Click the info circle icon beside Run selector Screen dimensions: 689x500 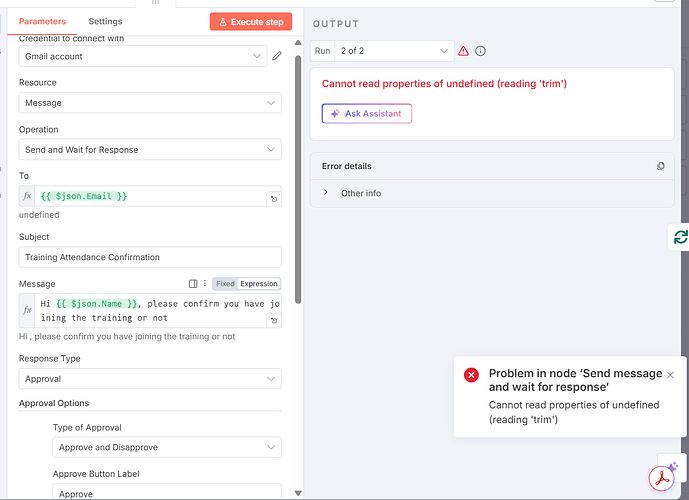[x=480, y=51]
